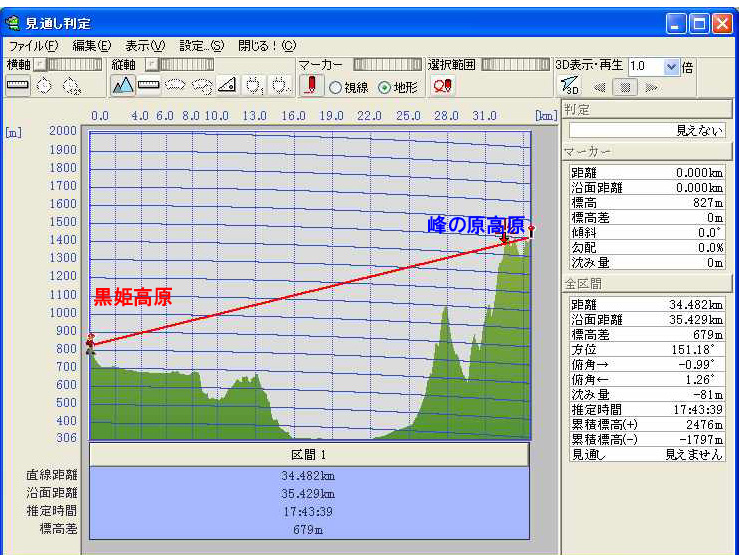This screenshot has height=555, width=740.
Task: Click the second dotted apple-shaped icon
Action: [281, 86]
